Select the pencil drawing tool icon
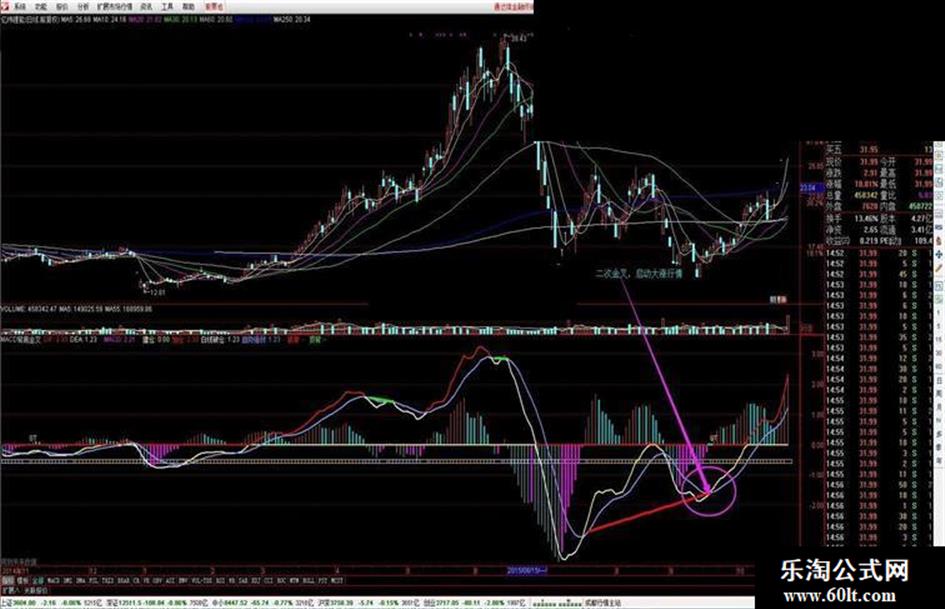 coord(939,267)
